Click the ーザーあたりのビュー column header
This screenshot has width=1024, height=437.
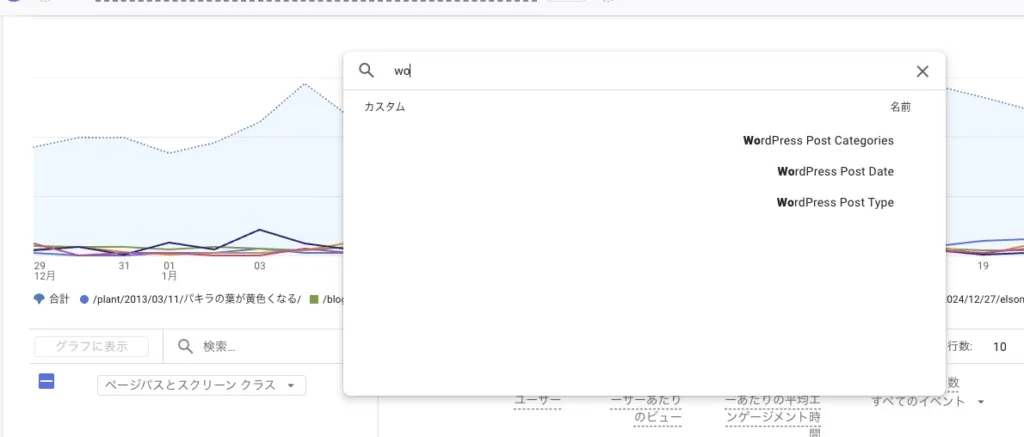pyautogui.click(x=646, y=409)
